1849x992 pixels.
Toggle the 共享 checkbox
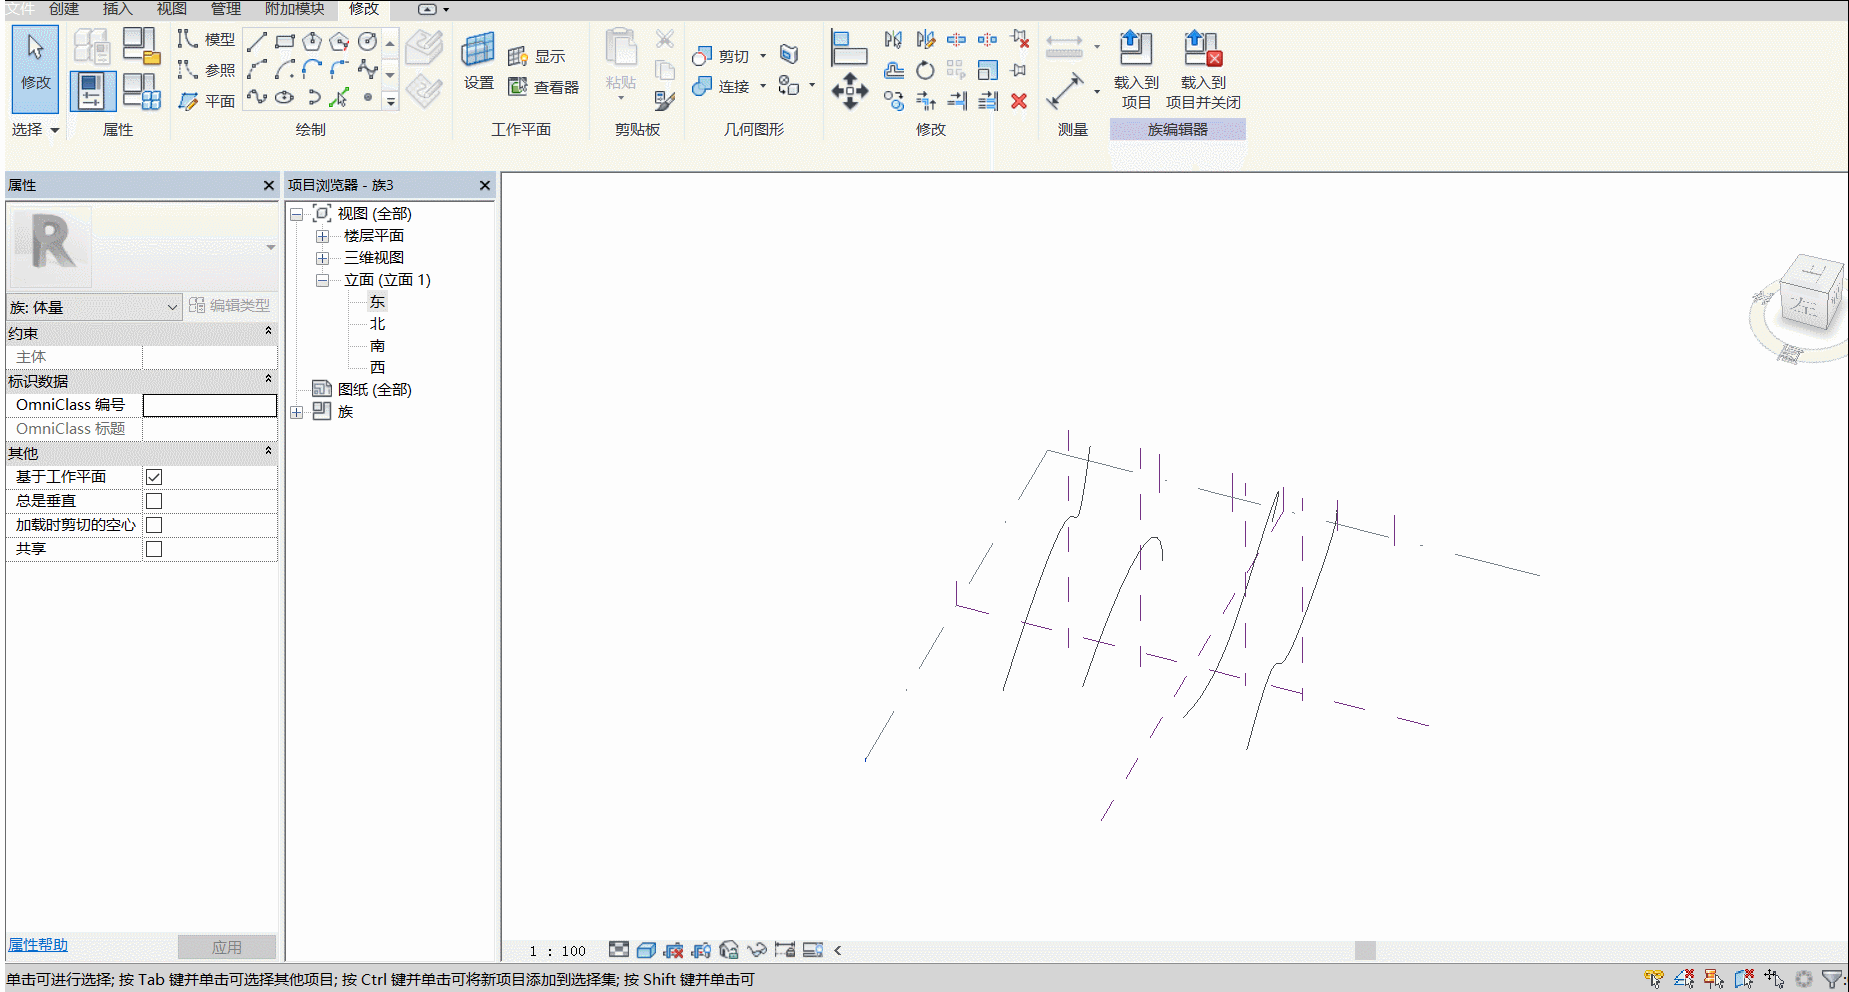[x=154, y=549]
